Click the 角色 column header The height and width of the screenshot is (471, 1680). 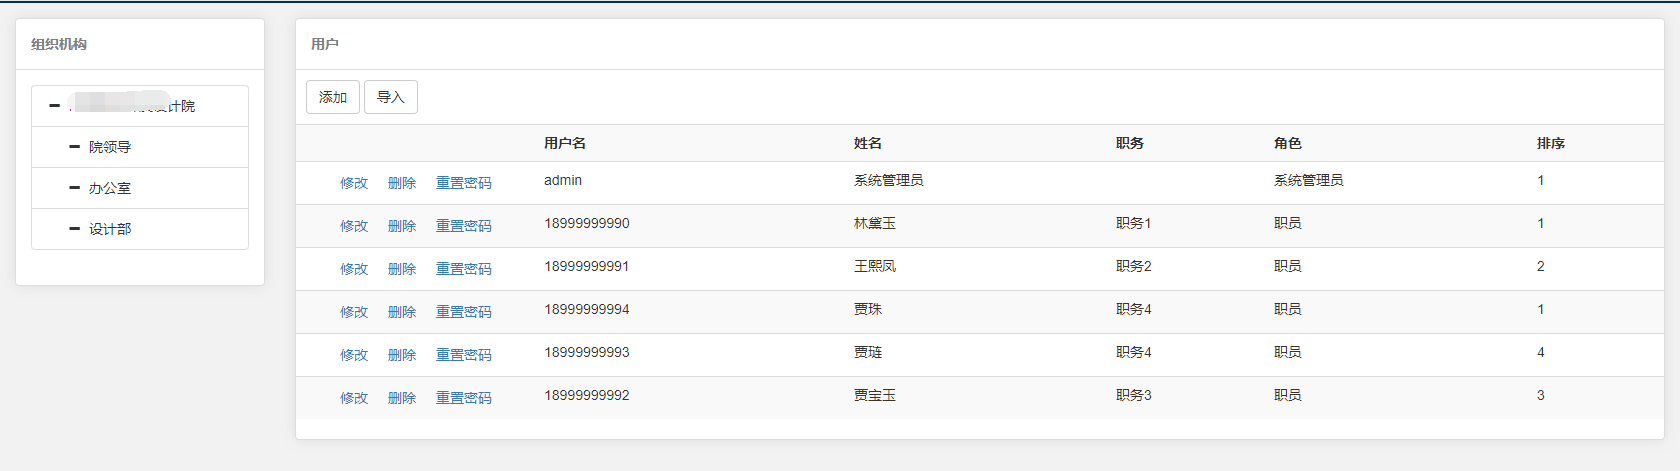1288,143
